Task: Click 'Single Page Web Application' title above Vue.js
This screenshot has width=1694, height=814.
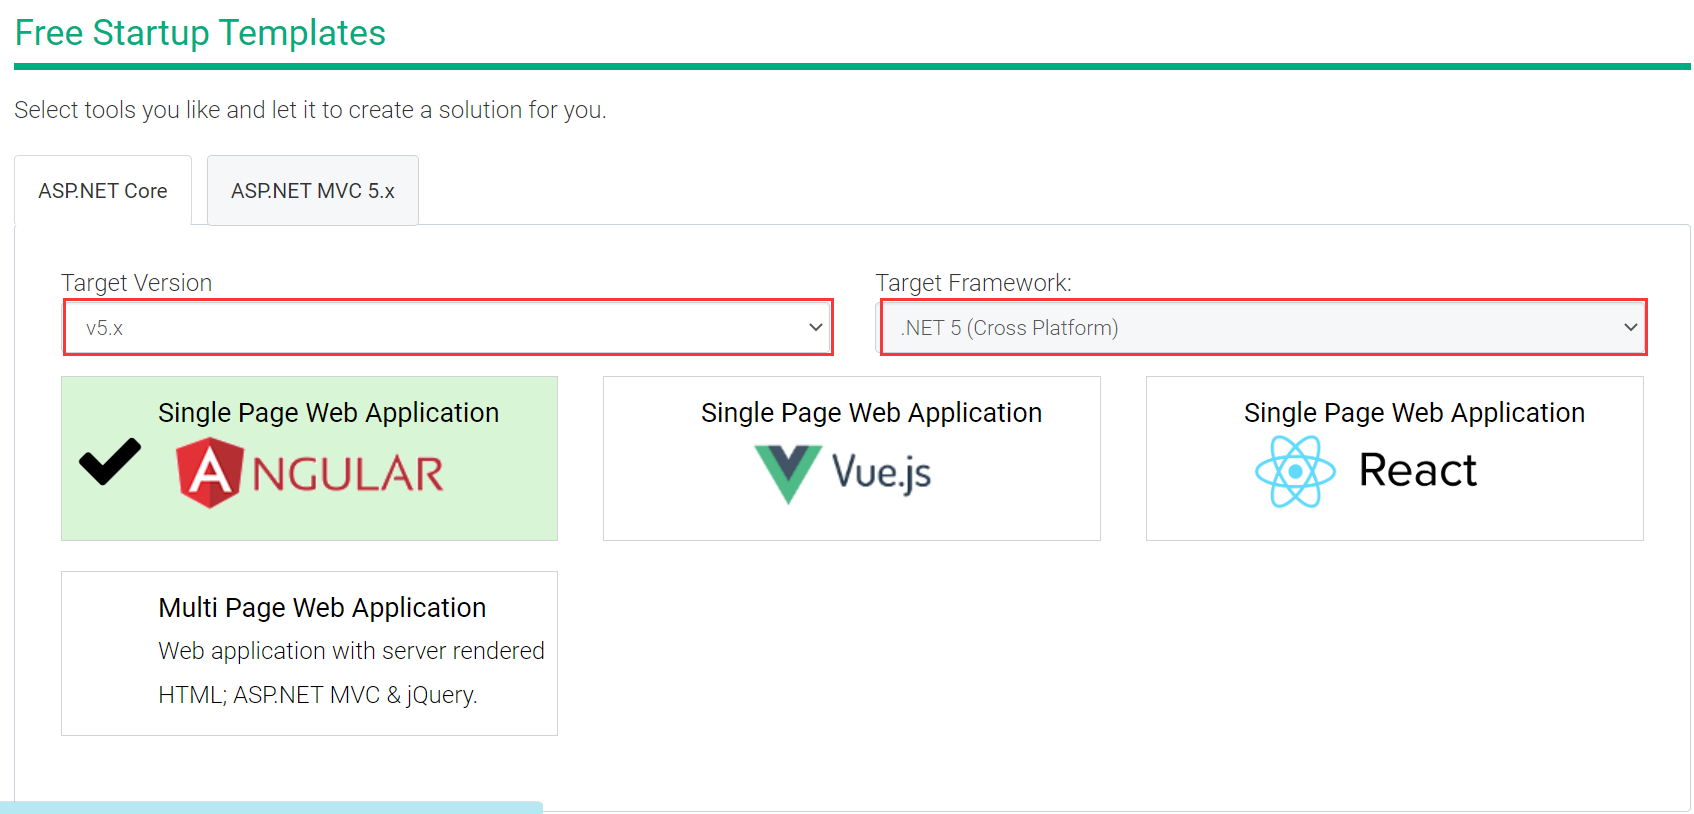Action: (x=872, y=413)
